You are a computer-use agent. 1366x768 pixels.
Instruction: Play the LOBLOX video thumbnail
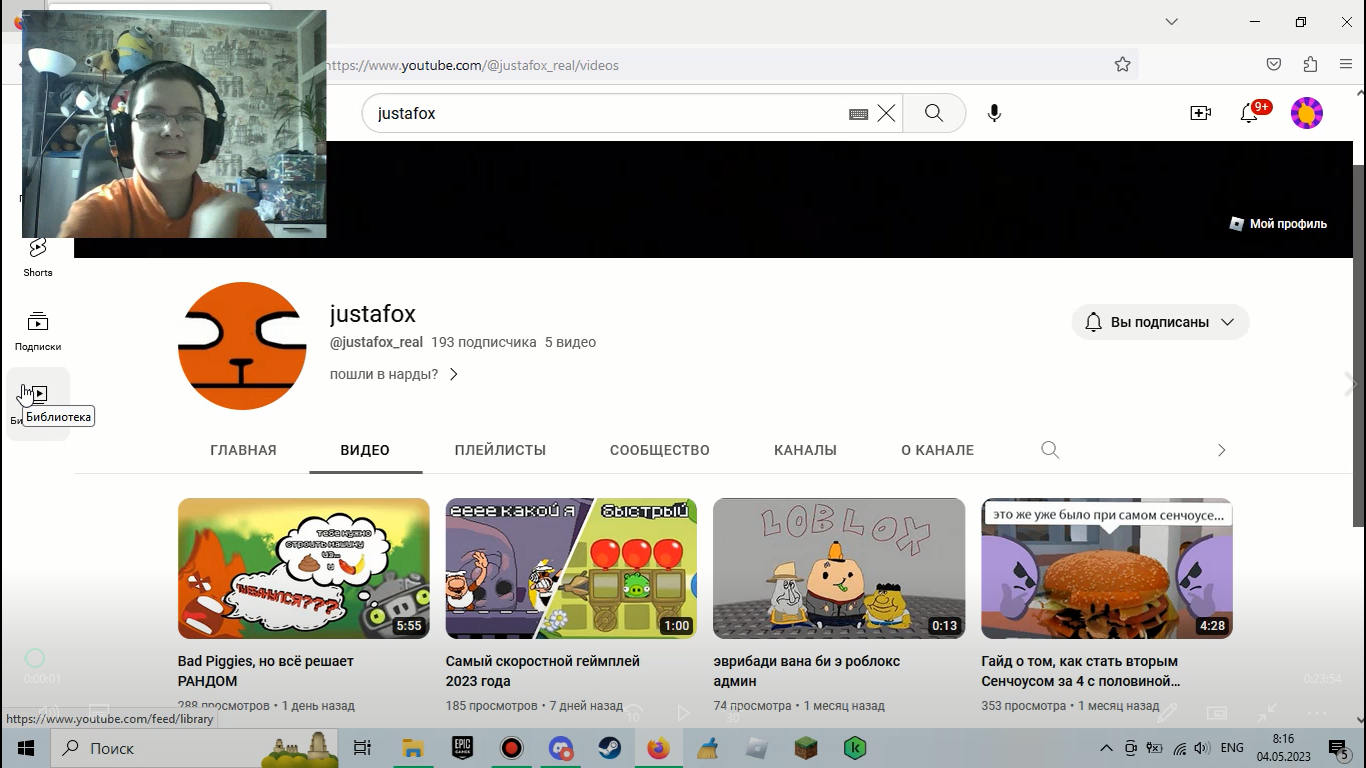point(839,568)
